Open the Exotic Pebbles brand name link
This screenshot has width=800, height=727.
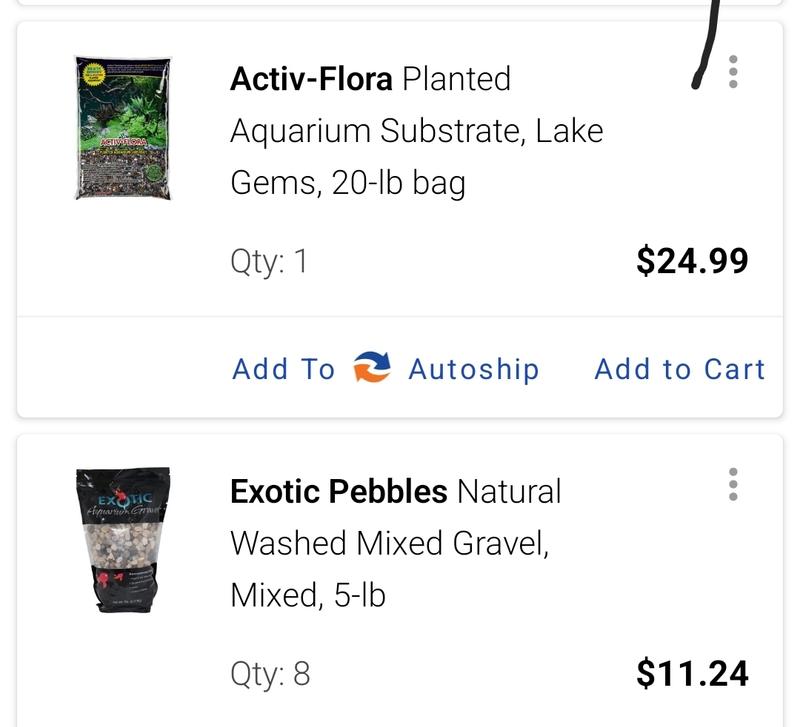[x=338, y=492]
